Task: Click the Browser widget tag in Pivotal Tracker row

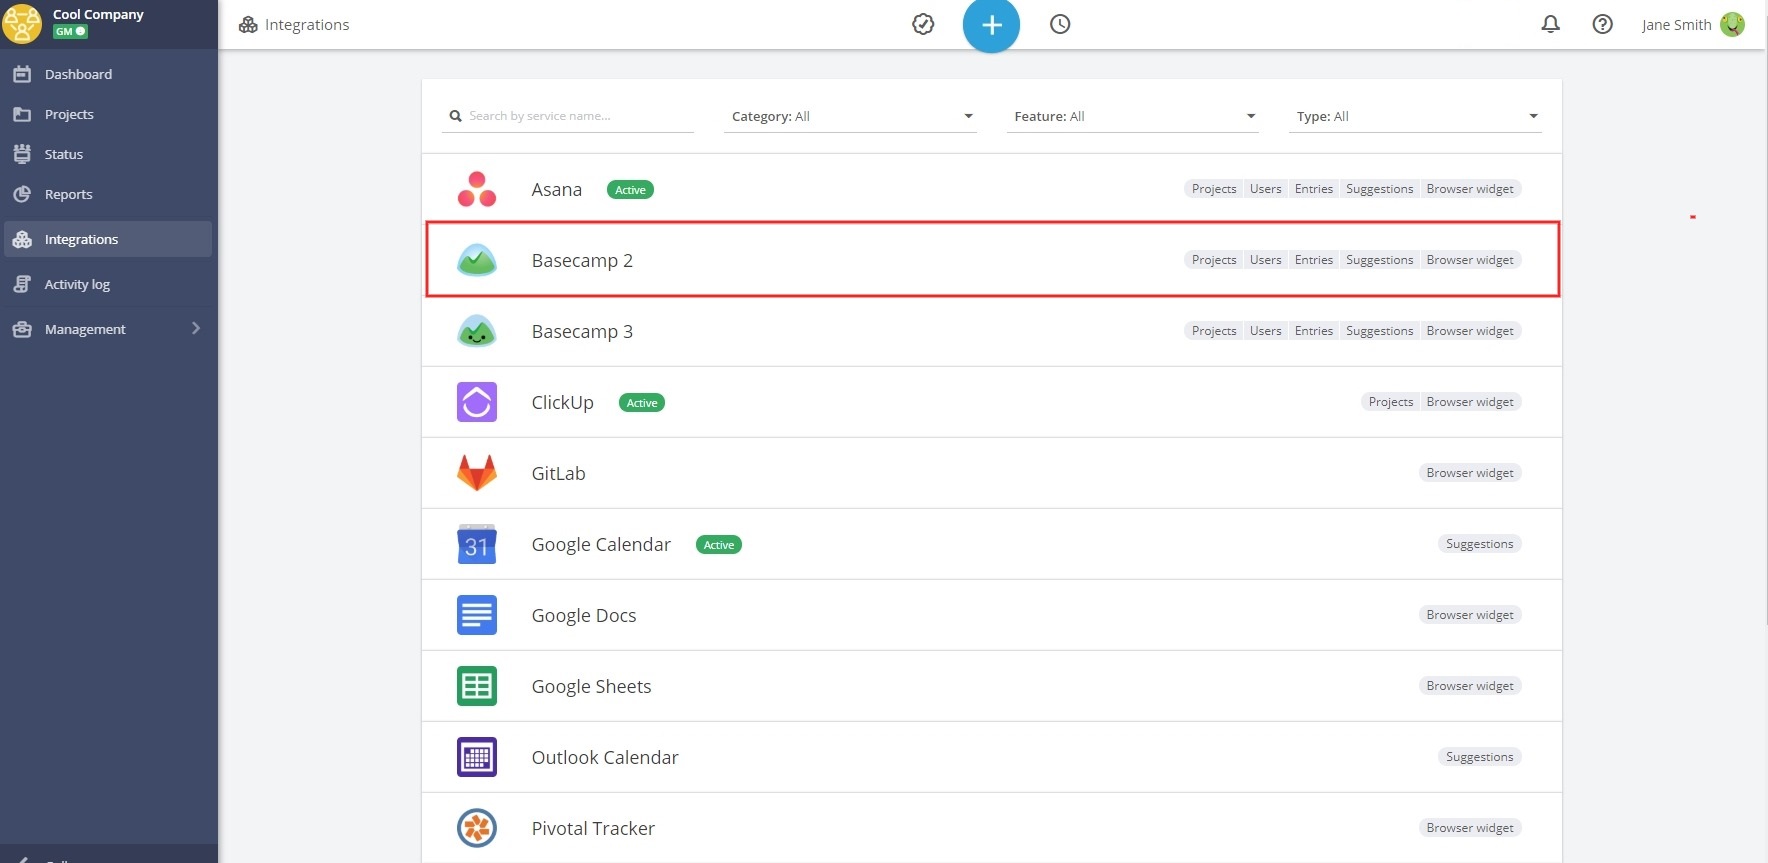Action: (x=1470, y=828)
